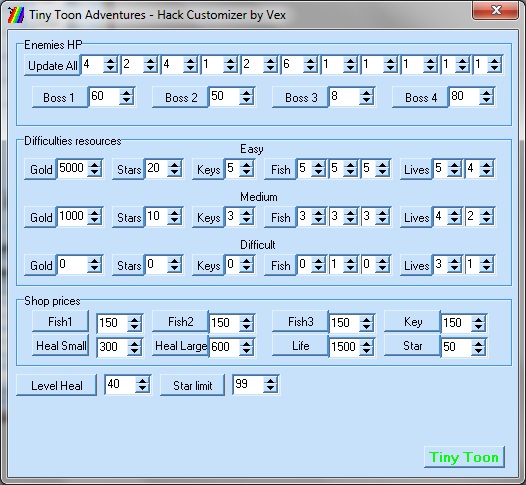Increase Easy Stars value of 20

[174, 164]
